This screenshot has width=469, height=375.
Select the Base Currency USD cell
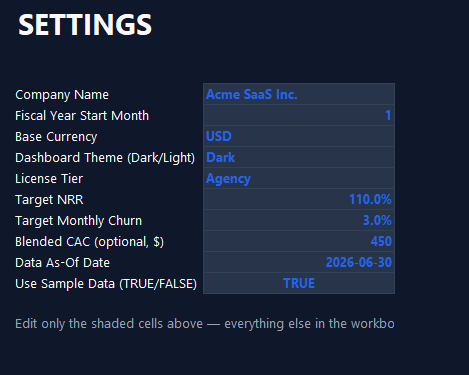(x=299, y=136)
